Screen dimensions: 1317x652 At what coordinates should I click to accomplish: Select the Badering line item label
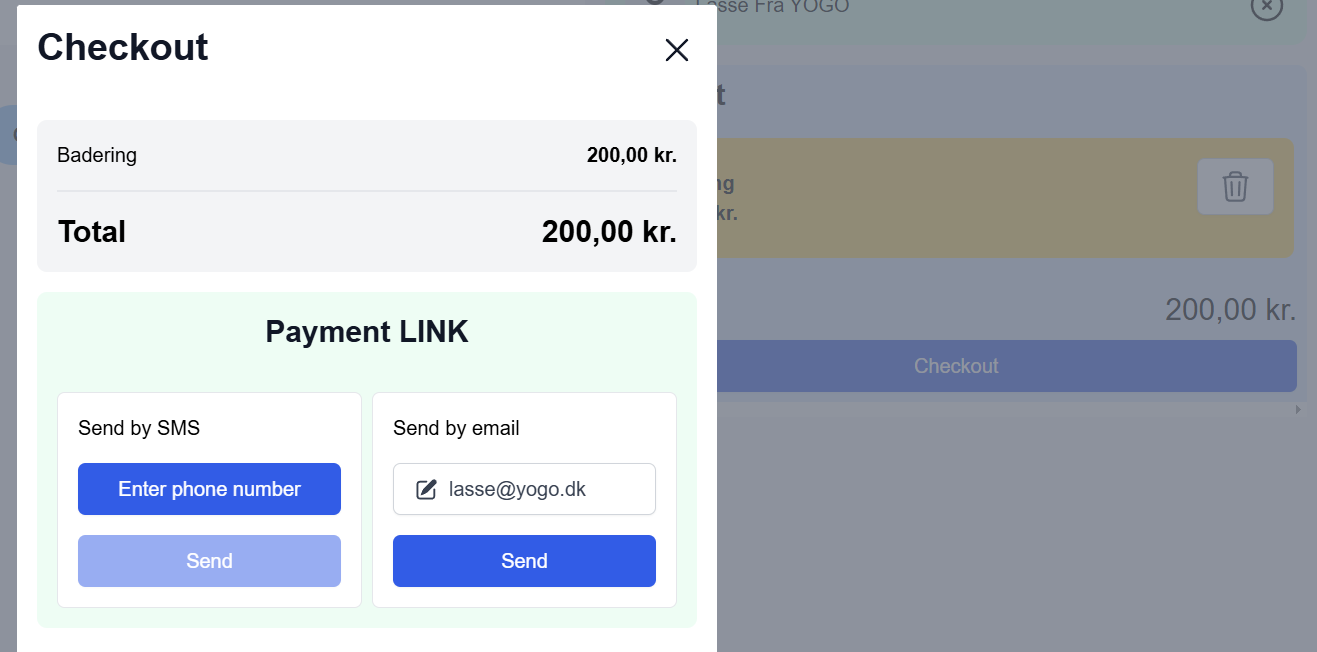click(97, 155)
